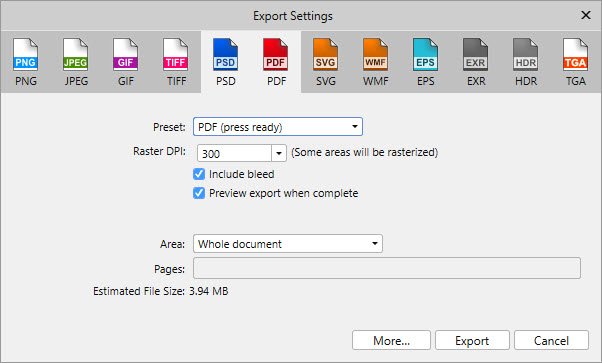Choose the HDR format icon
The width and height of the screenshot is (602, 363).
click(526, 61)
